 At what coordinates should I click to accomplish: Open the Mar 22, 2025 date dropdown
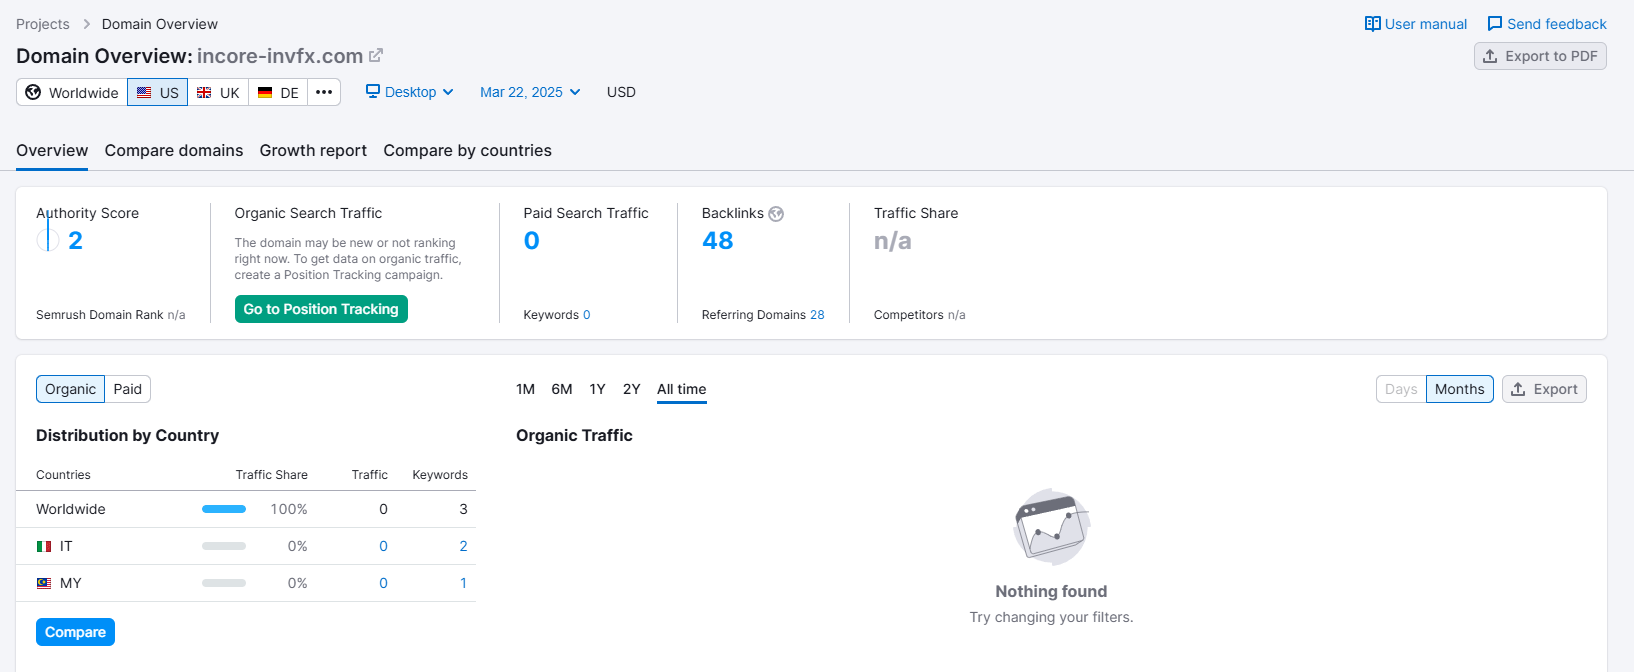pos(530,92)
